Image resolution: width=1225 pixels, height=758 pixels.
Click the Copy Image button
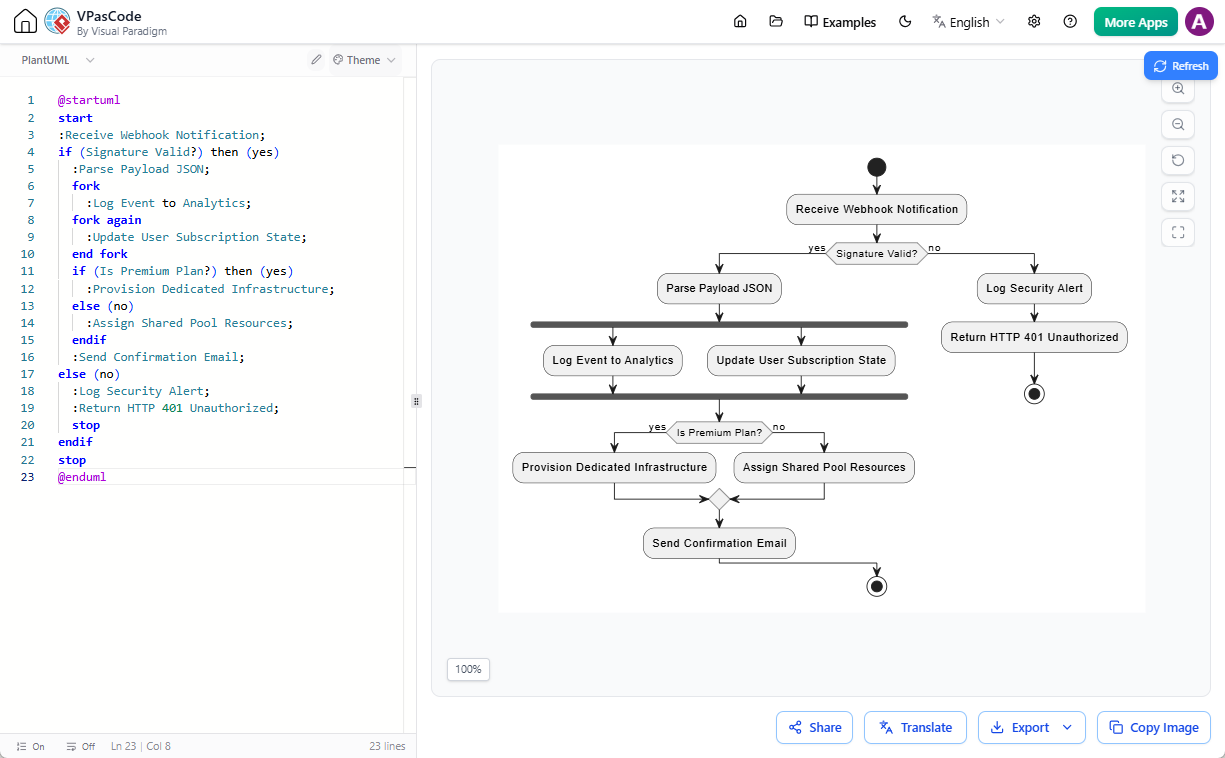1154,727
